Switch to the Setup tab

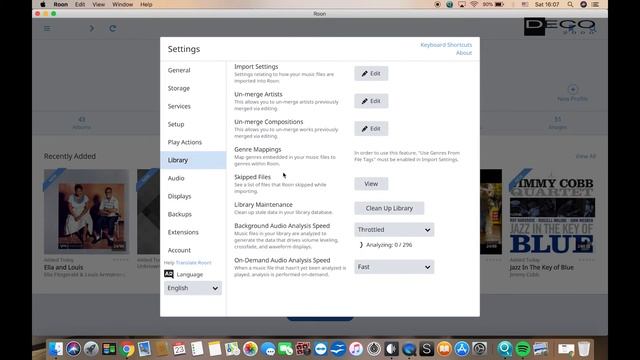193,124
